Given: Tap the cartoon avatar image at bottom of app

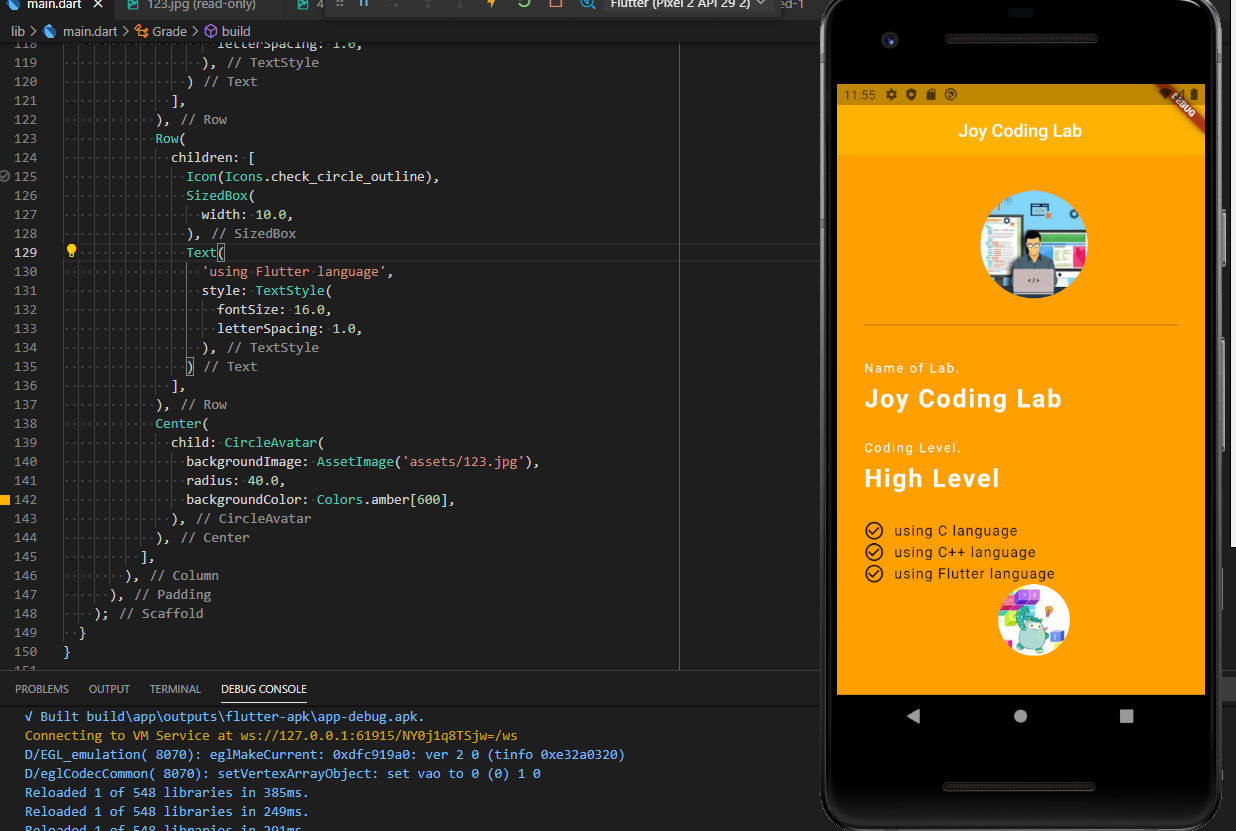Looking at the screenshot, I should coord(1034,621).
